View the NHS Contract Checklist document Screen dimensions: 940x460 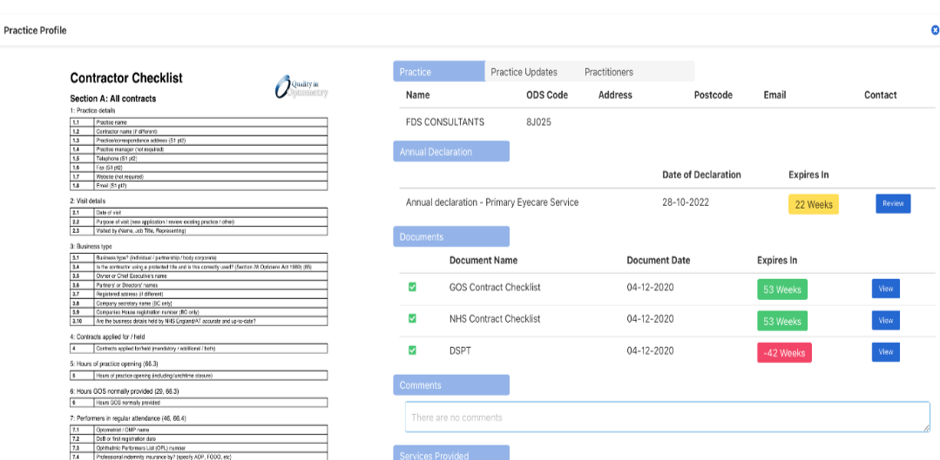(885, 320)
